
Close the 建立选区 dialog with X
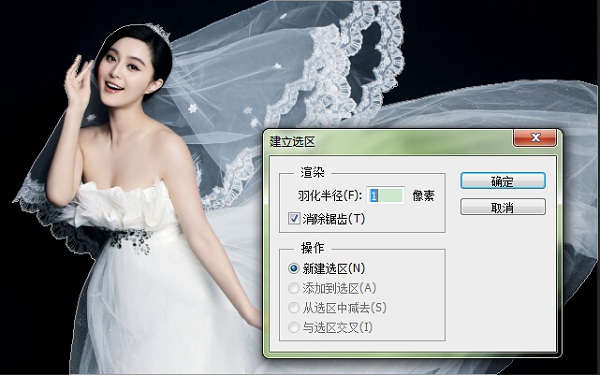535,138
